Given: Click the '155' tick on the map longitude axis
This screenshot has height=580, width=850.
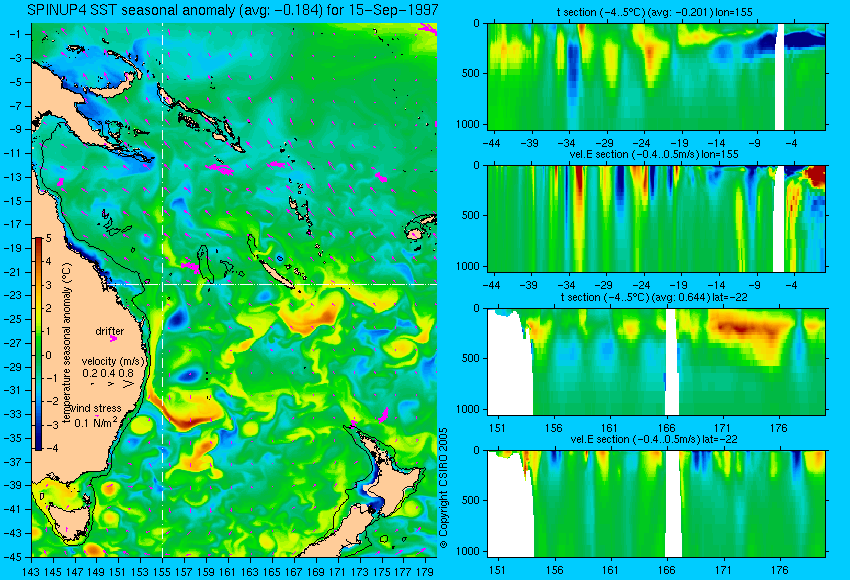Looking at the screenshot, I should tap(162, 571).
